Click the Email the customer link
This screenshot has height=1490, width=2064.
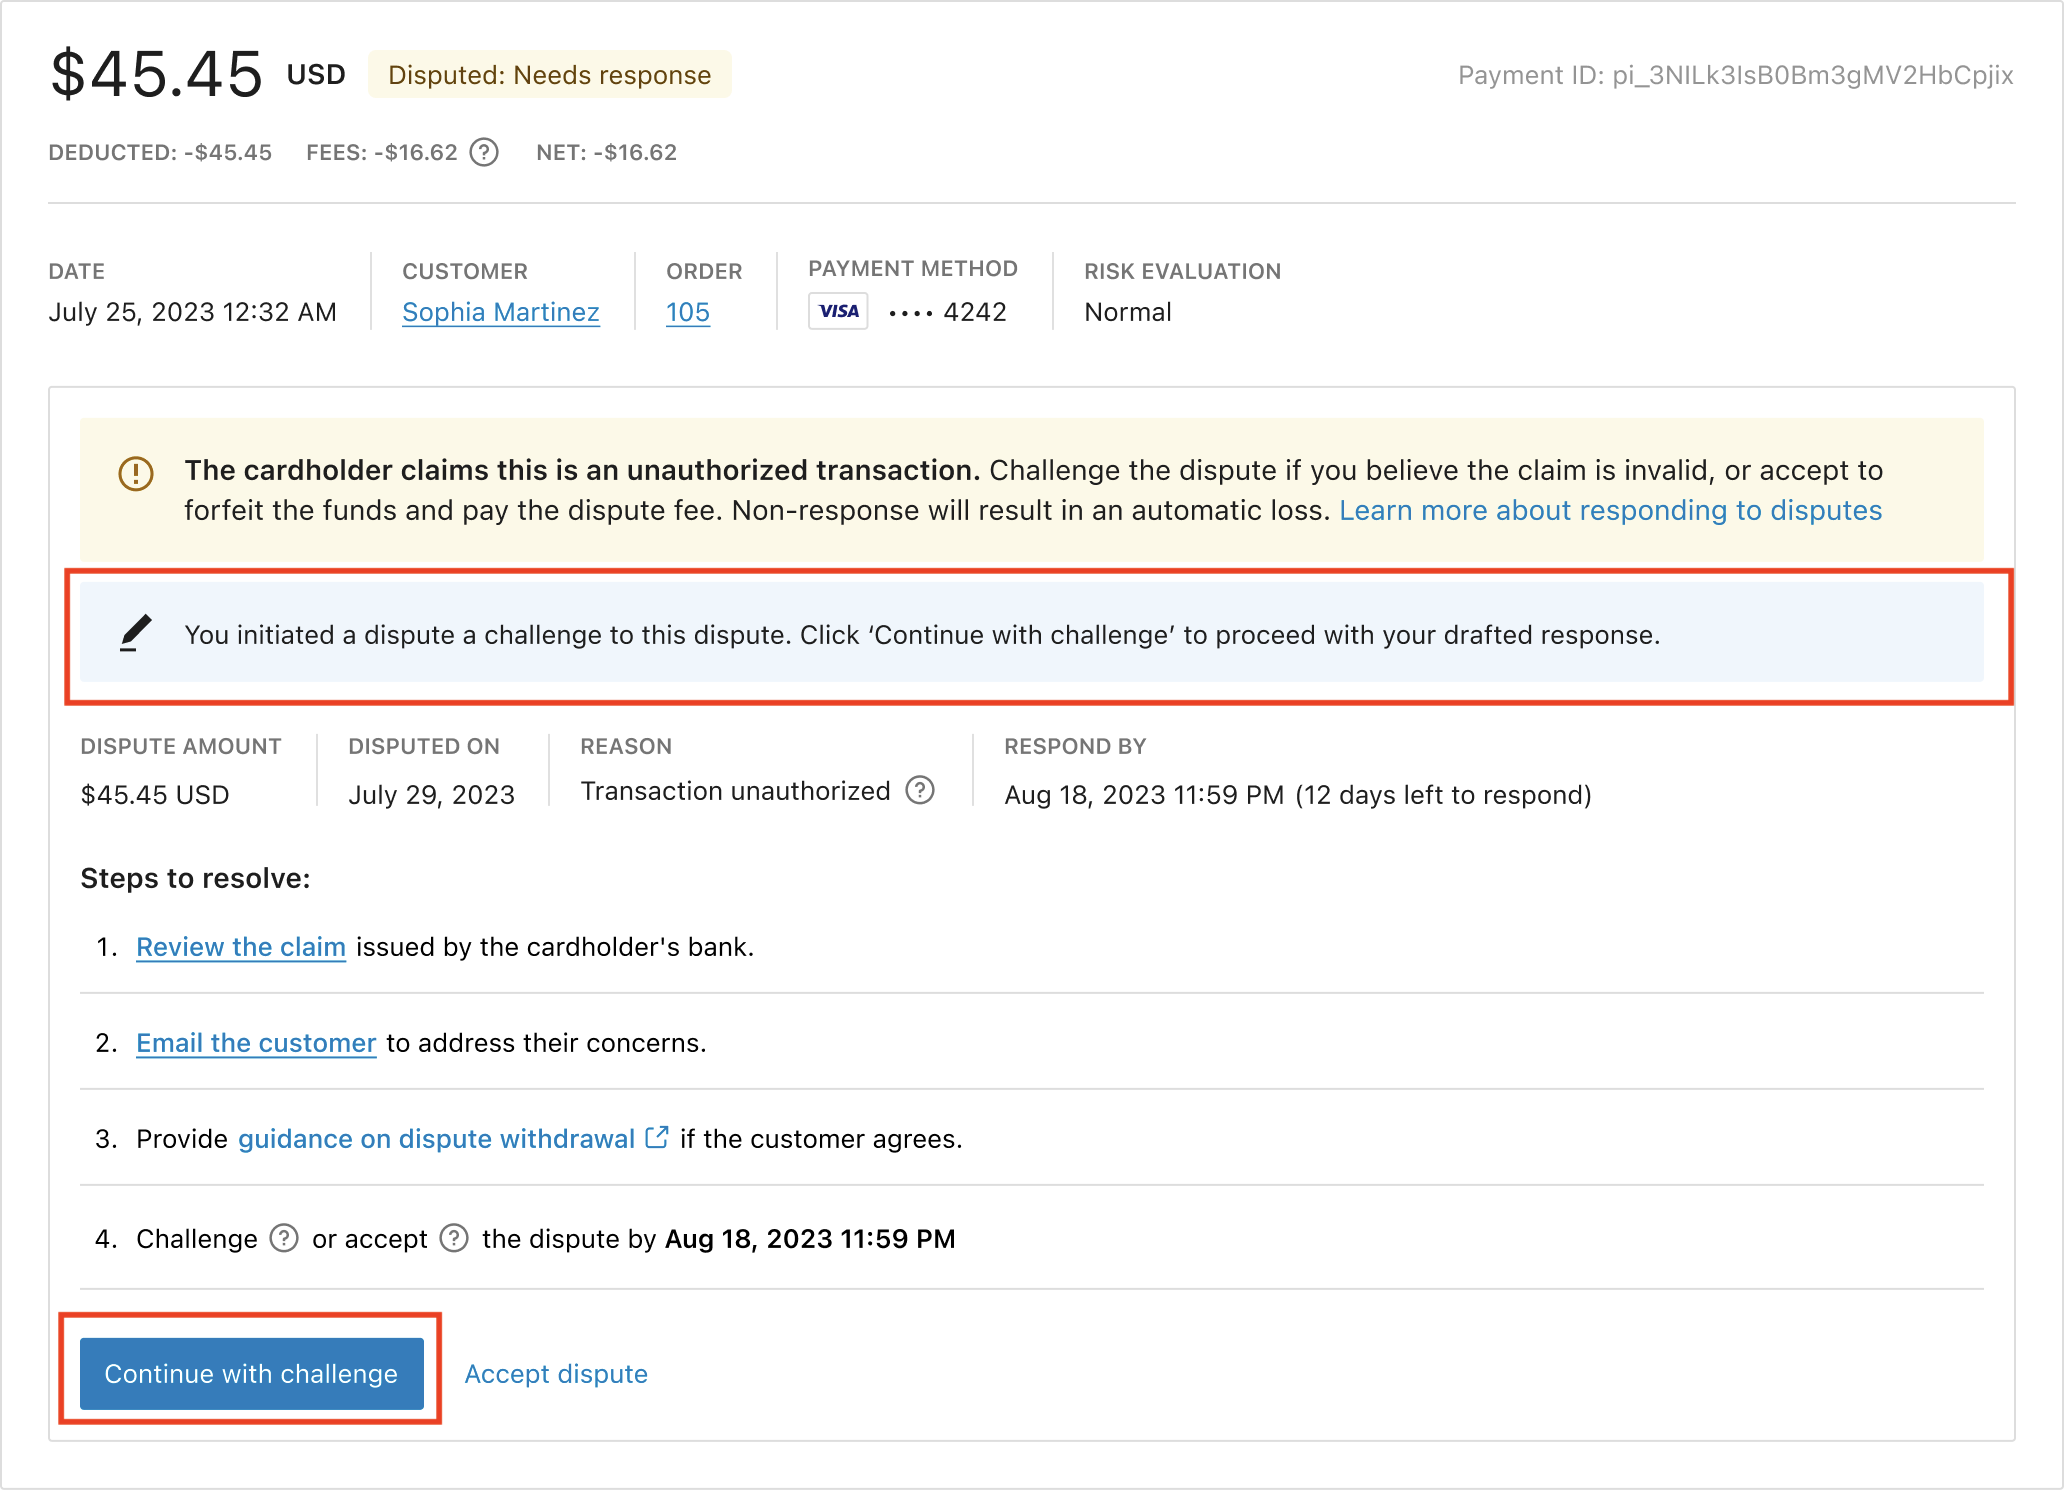tap(255, 1042)
